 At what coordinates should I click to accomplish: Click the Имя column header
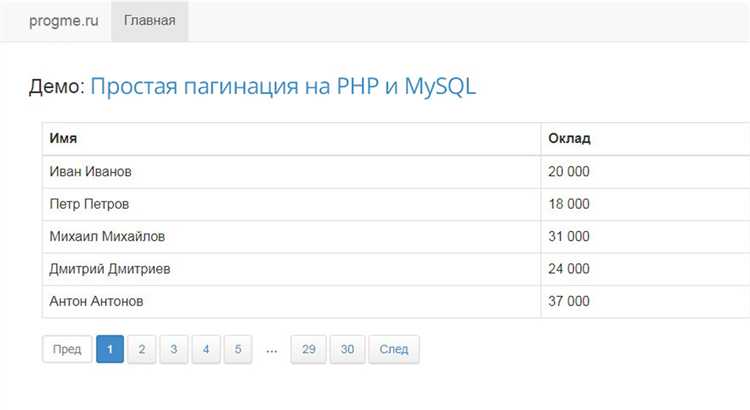pyautogui.click(x=291, y=139)
